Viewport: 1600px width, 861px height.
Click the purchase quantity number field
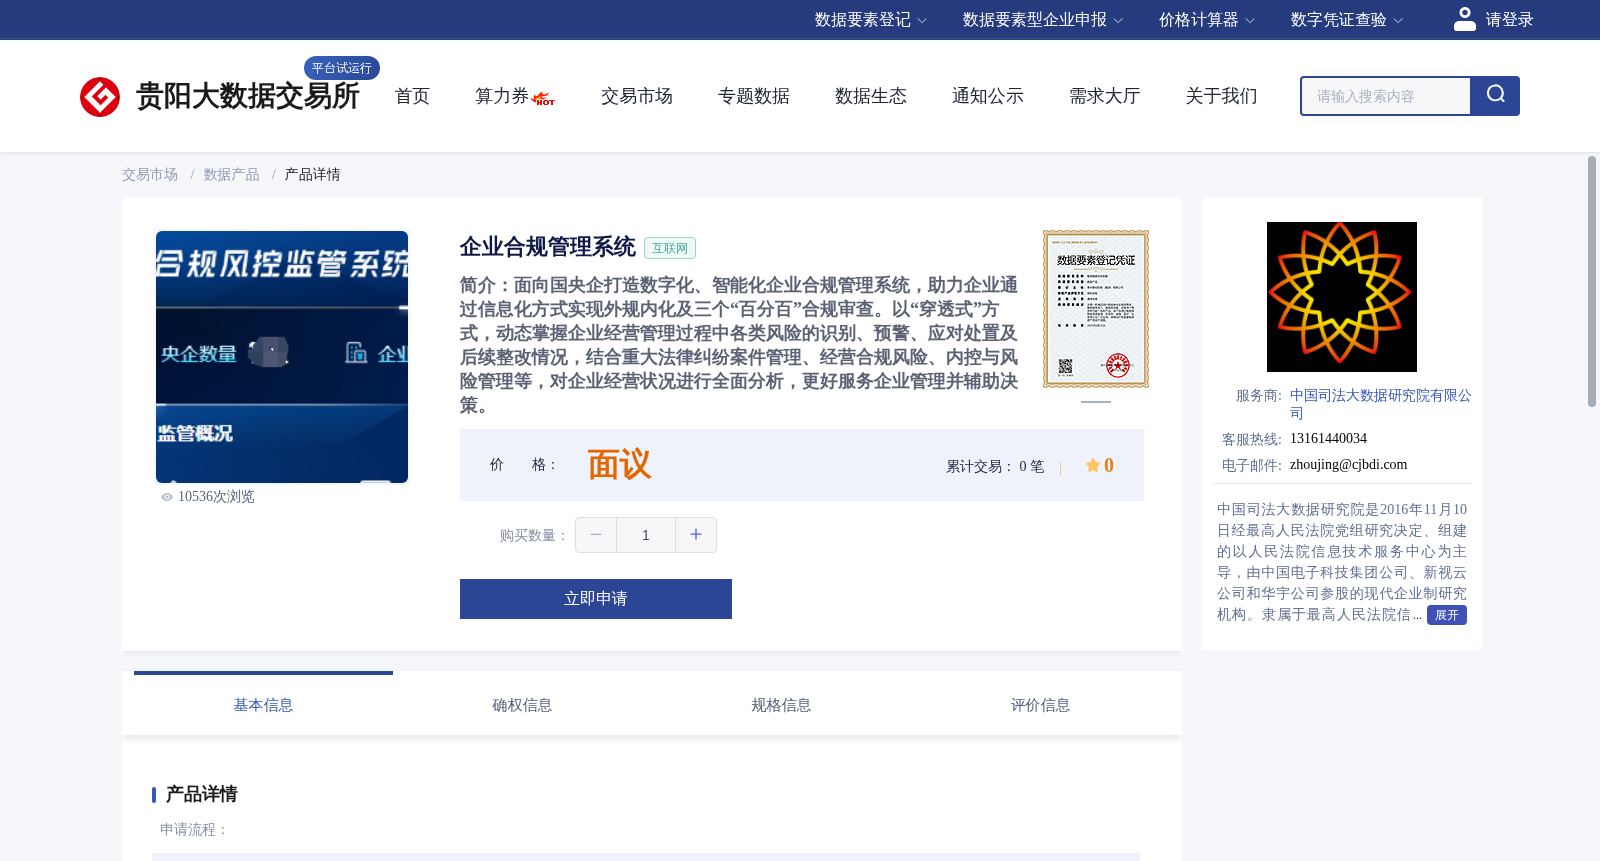pos(646,535)
